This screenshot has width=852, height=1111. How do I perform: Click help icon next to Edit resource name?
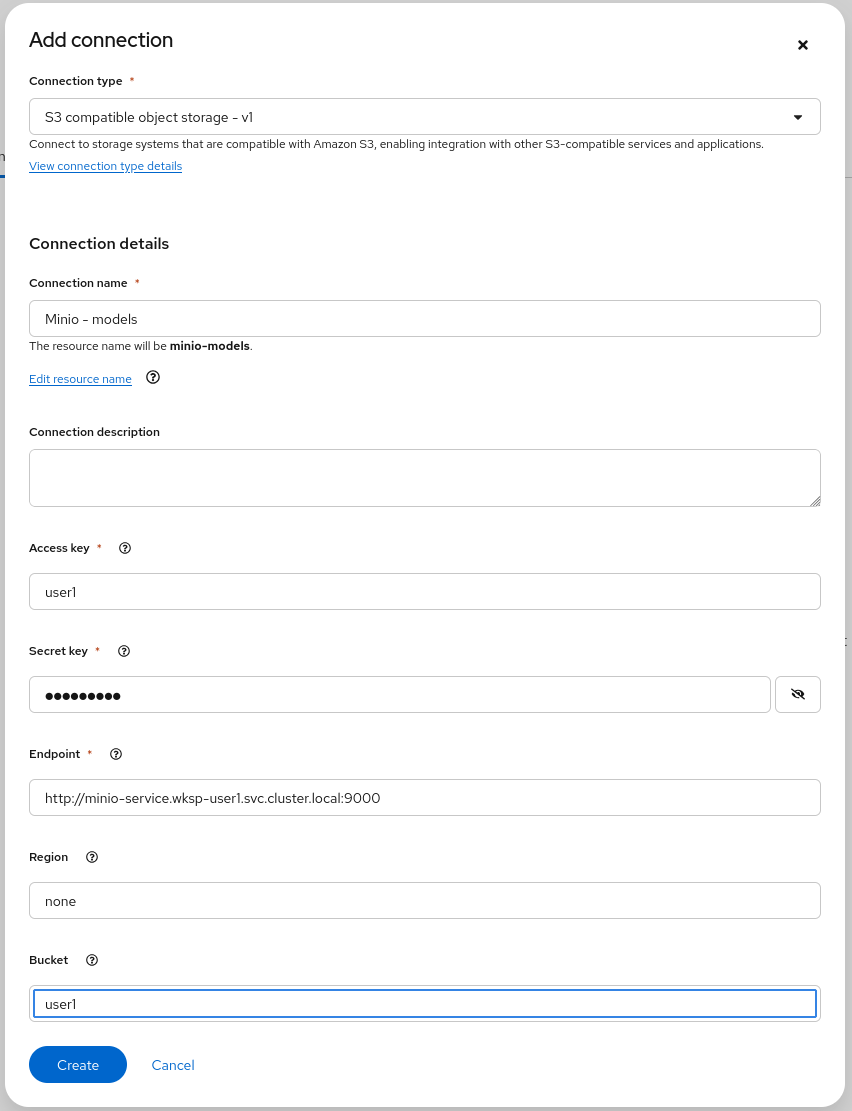tap(152, 378)
